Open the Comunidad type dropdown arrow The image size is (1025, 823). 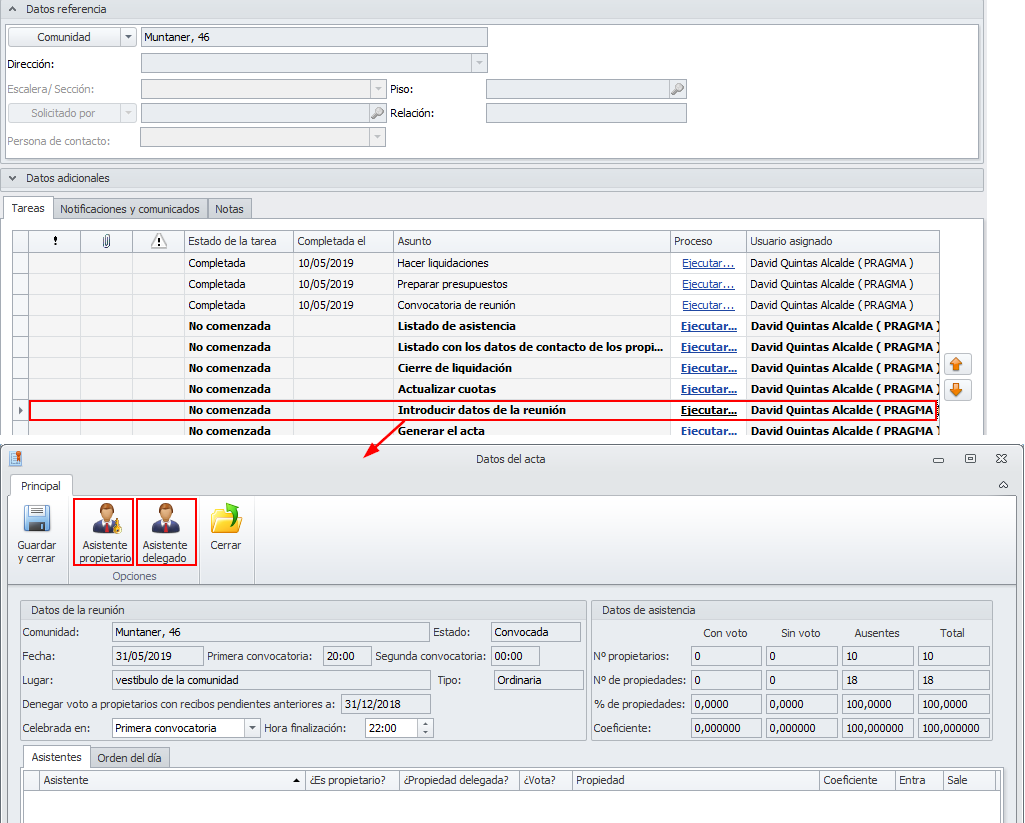coord(128,37)
